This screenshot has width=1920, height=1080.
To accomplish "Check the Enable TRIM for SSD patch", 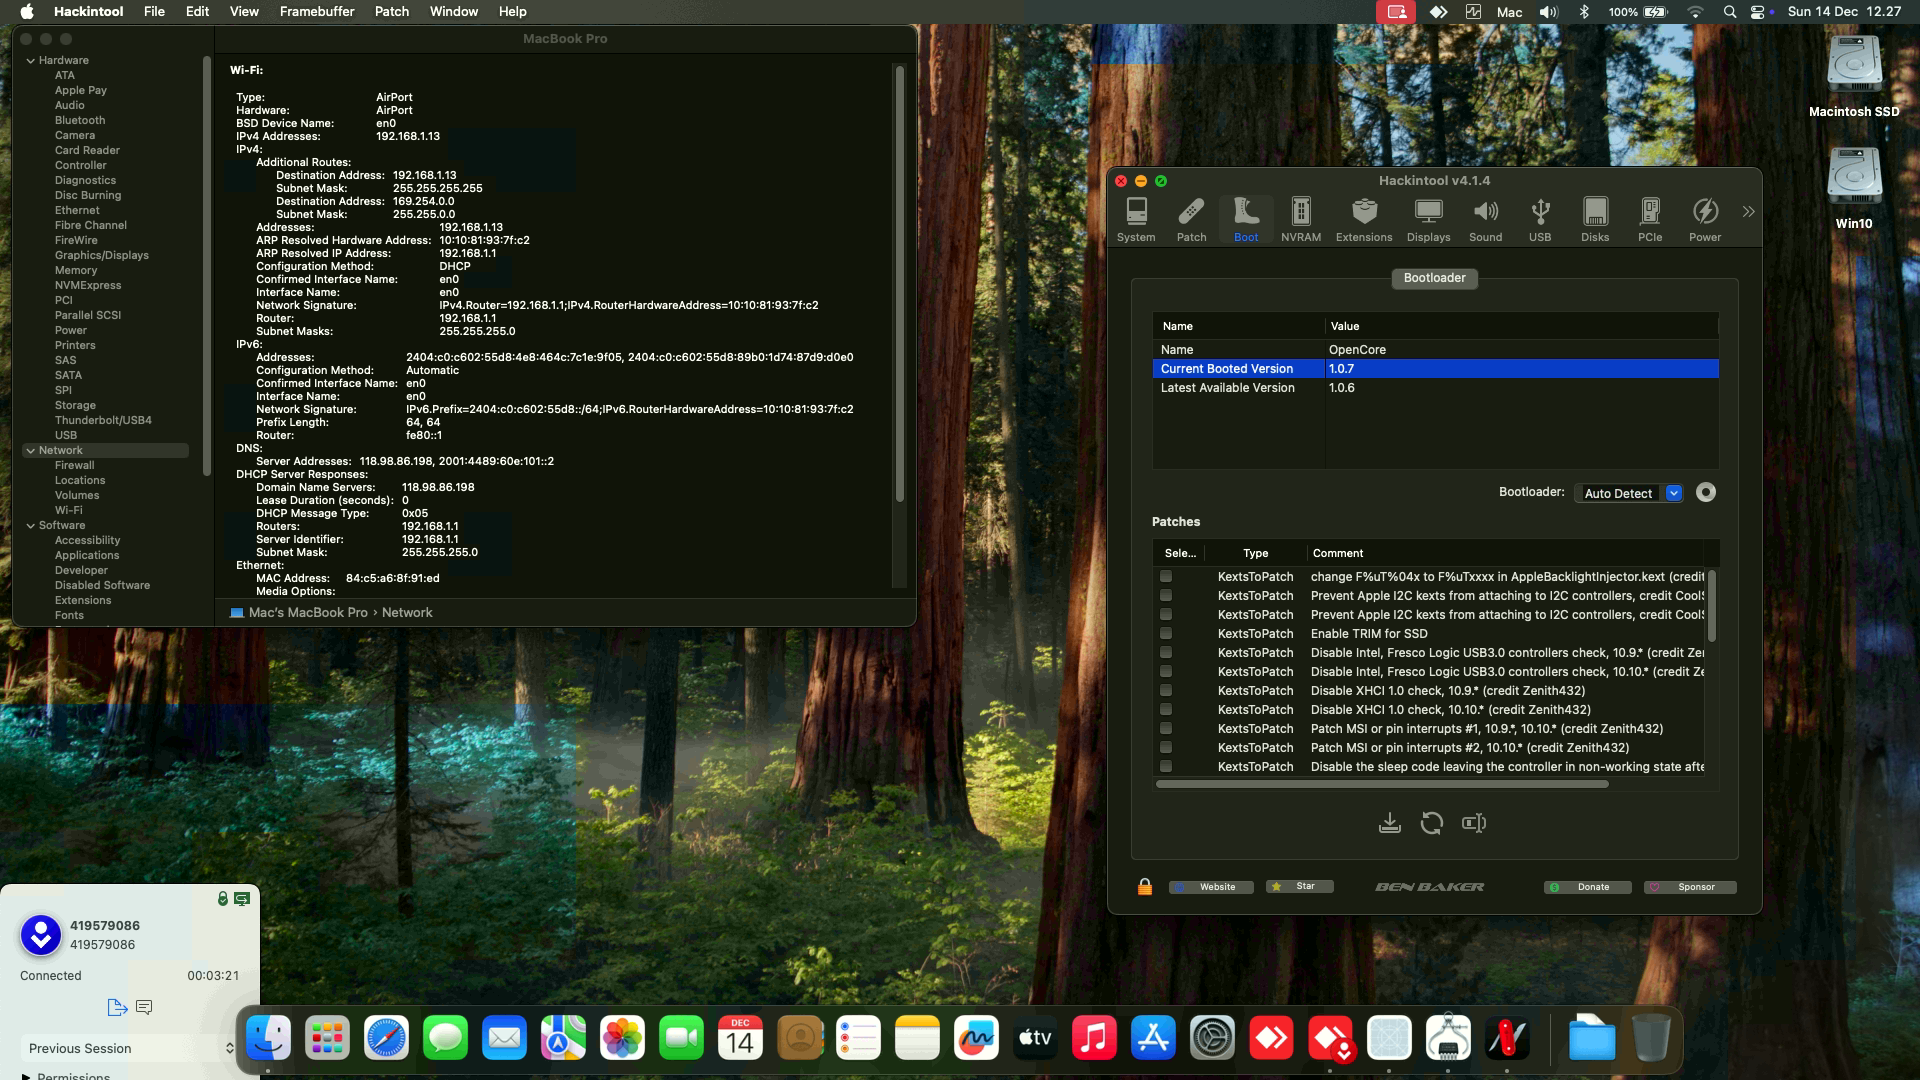I will [x=1165, y=634].
